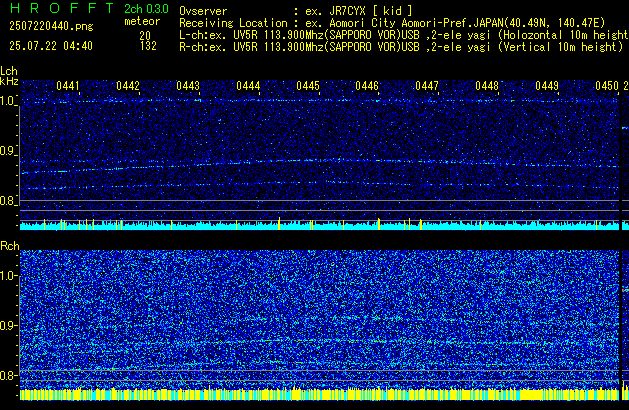Select time marker 0441

[68, 86]
